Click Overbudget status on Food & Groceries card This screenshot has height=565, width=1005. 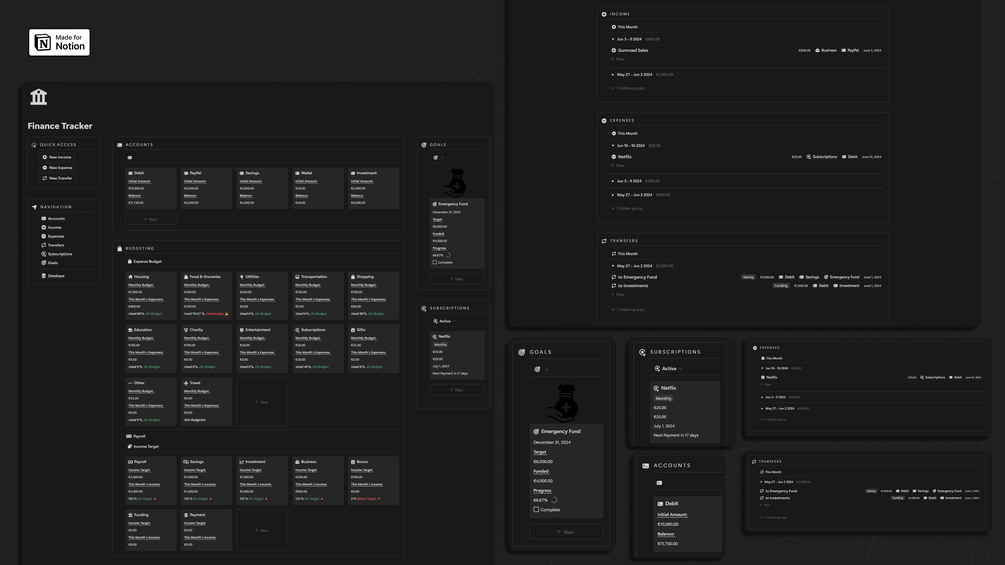pyautogui.click(x=215, y=314)
